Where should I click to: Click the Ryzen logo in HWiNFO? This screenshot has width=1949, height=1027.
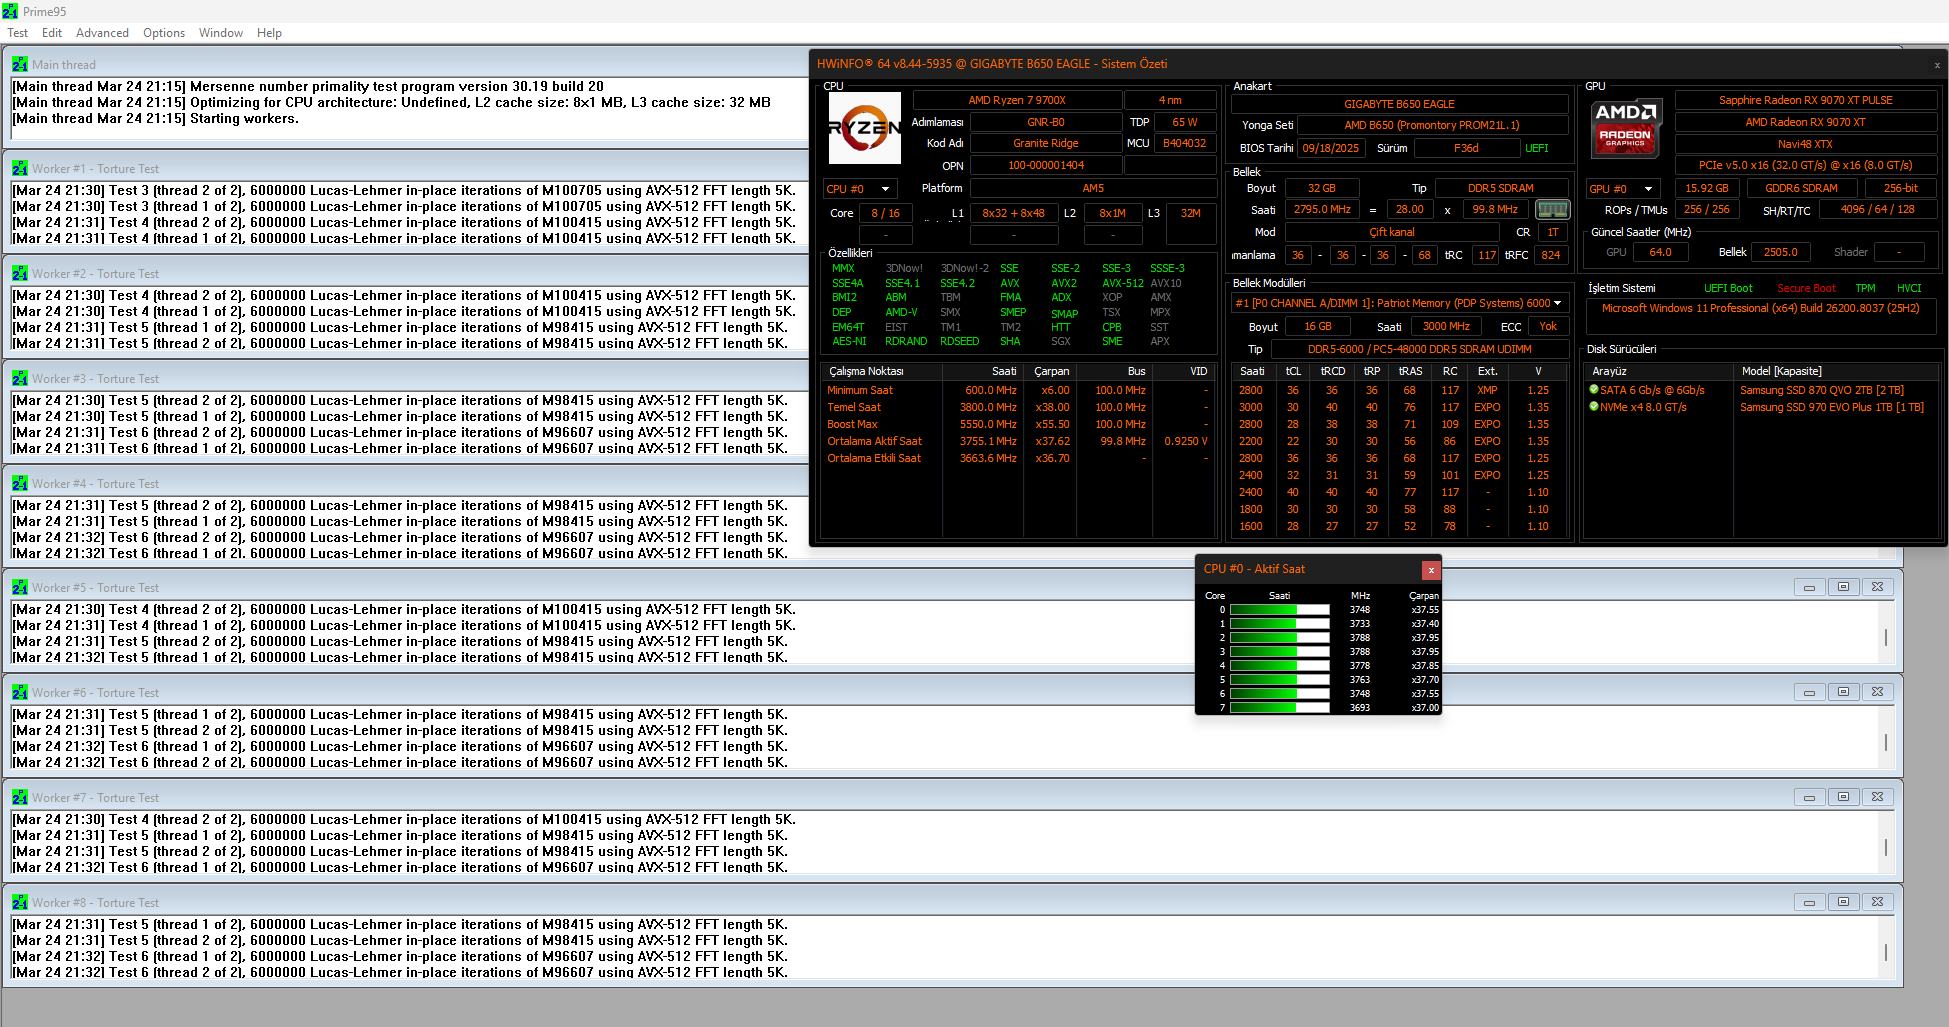865,128
